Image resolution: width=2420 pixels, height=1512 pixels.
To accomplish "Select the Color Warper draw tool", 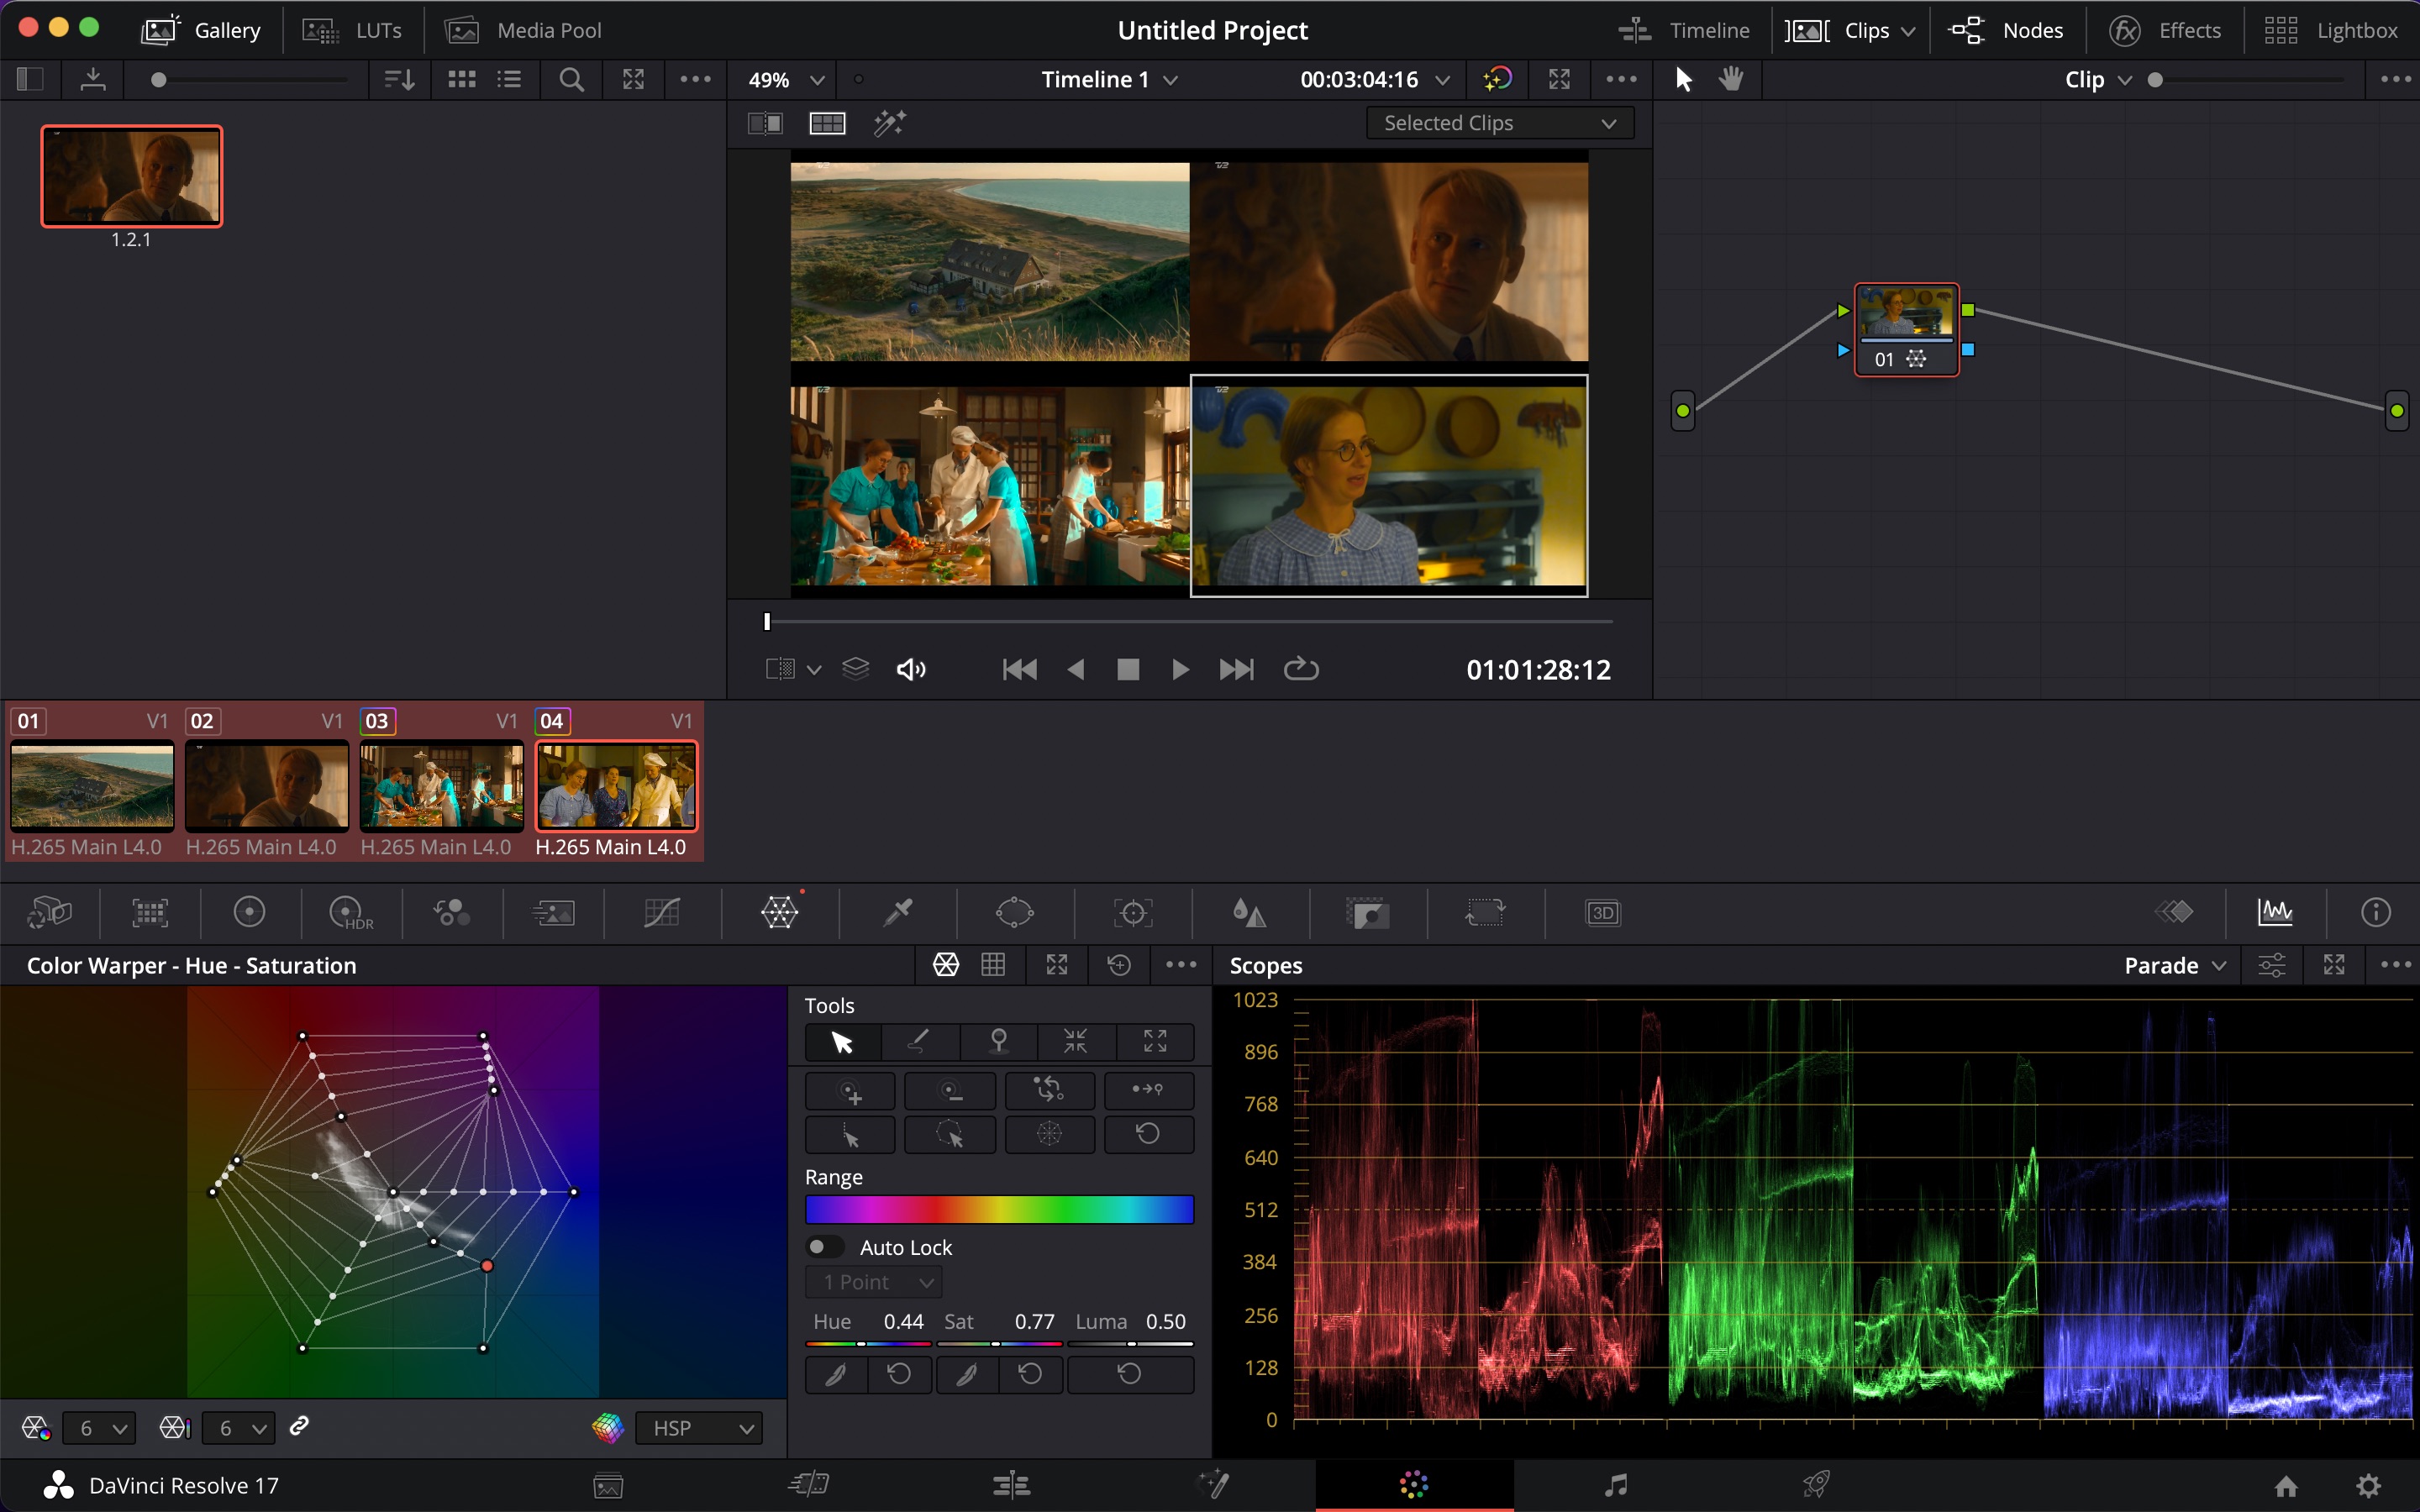I will 920,1042.
